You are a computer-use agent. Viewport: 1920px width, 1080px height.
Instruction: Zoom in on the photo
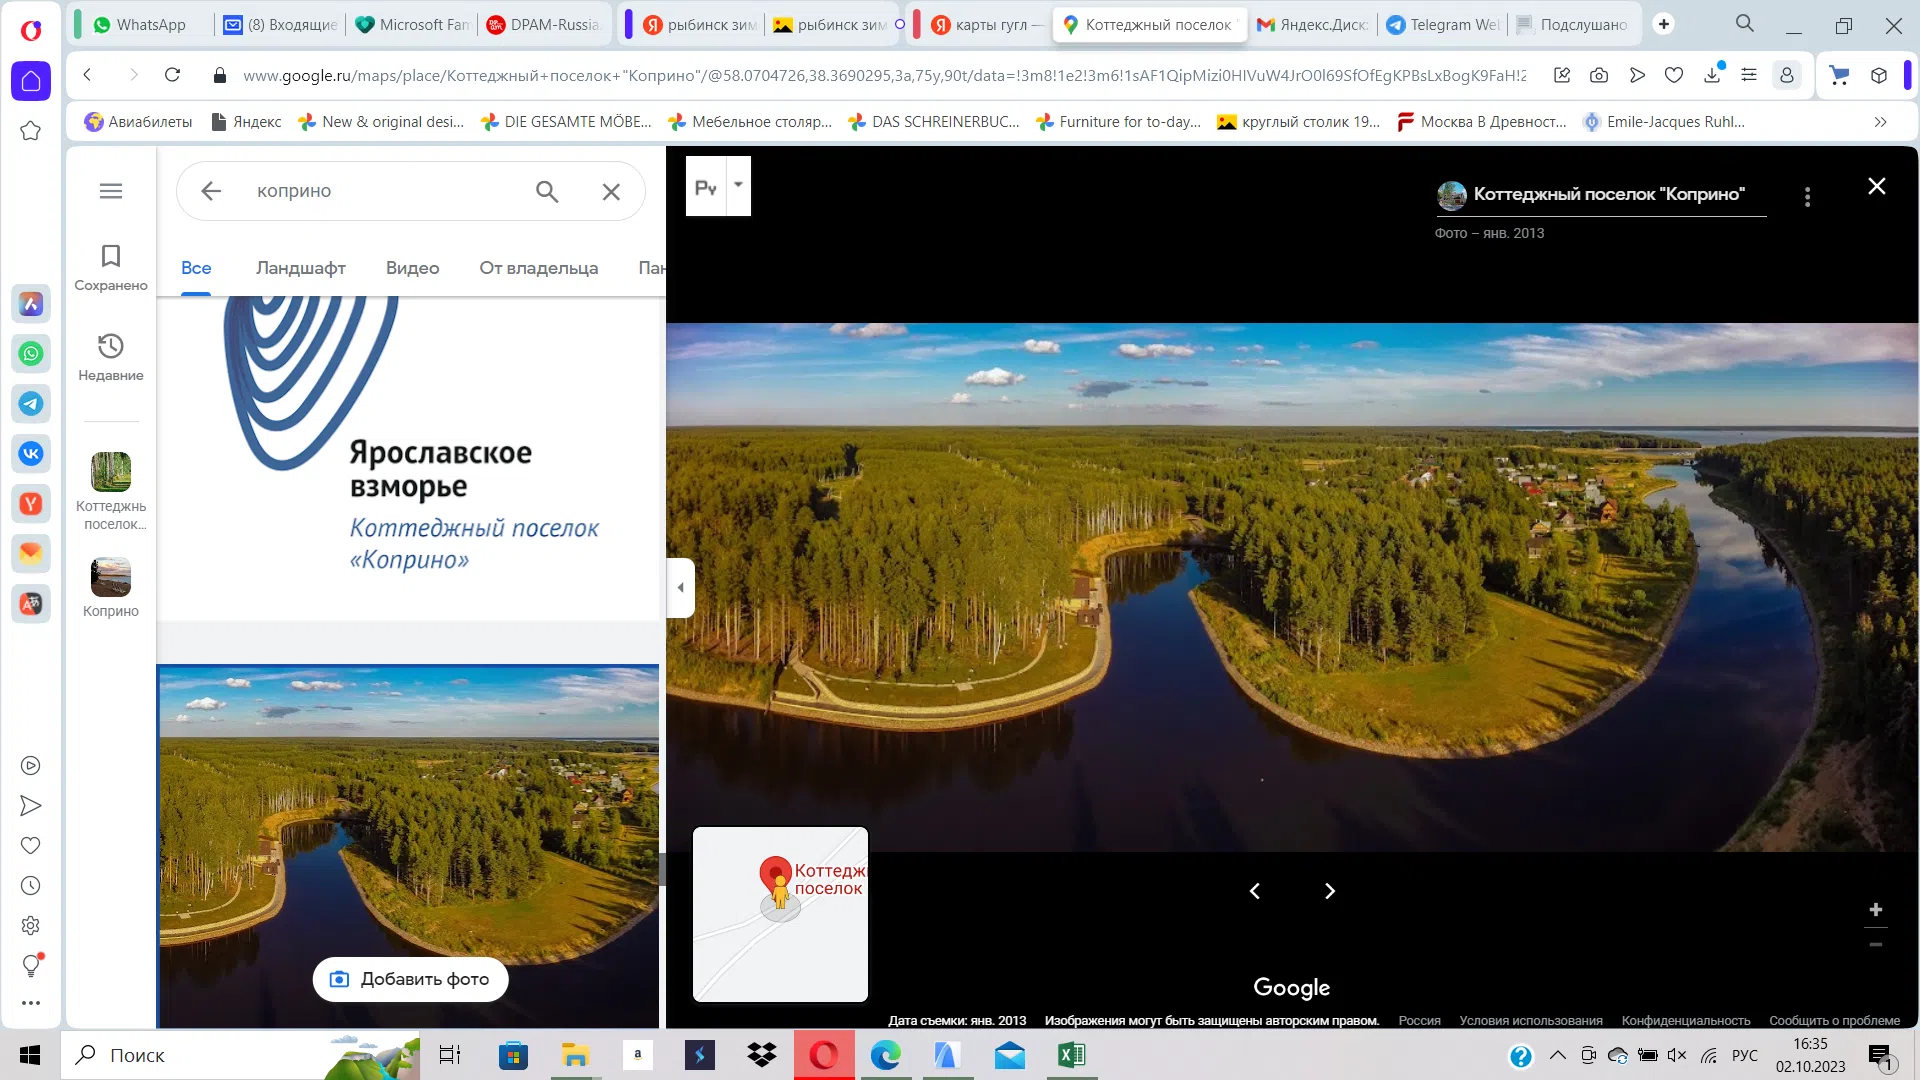coord(1876,909)
